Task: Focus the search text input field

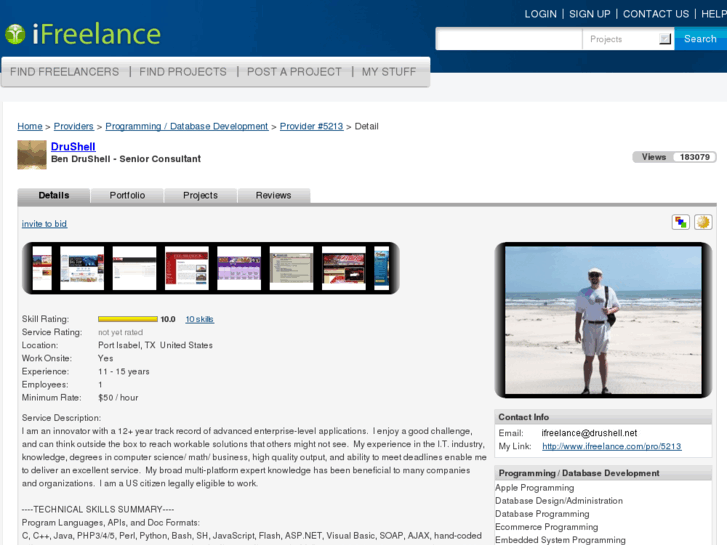Action: [509, 39]
